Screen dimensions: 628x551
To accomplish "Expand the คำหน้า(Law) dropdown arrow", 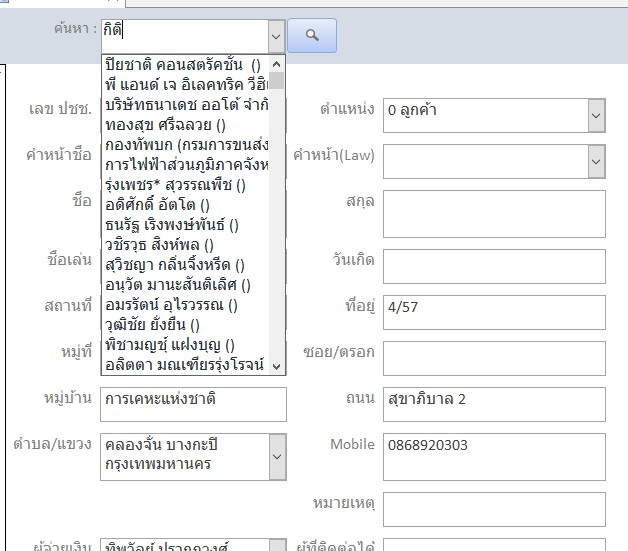I will (x=596, y=161).
